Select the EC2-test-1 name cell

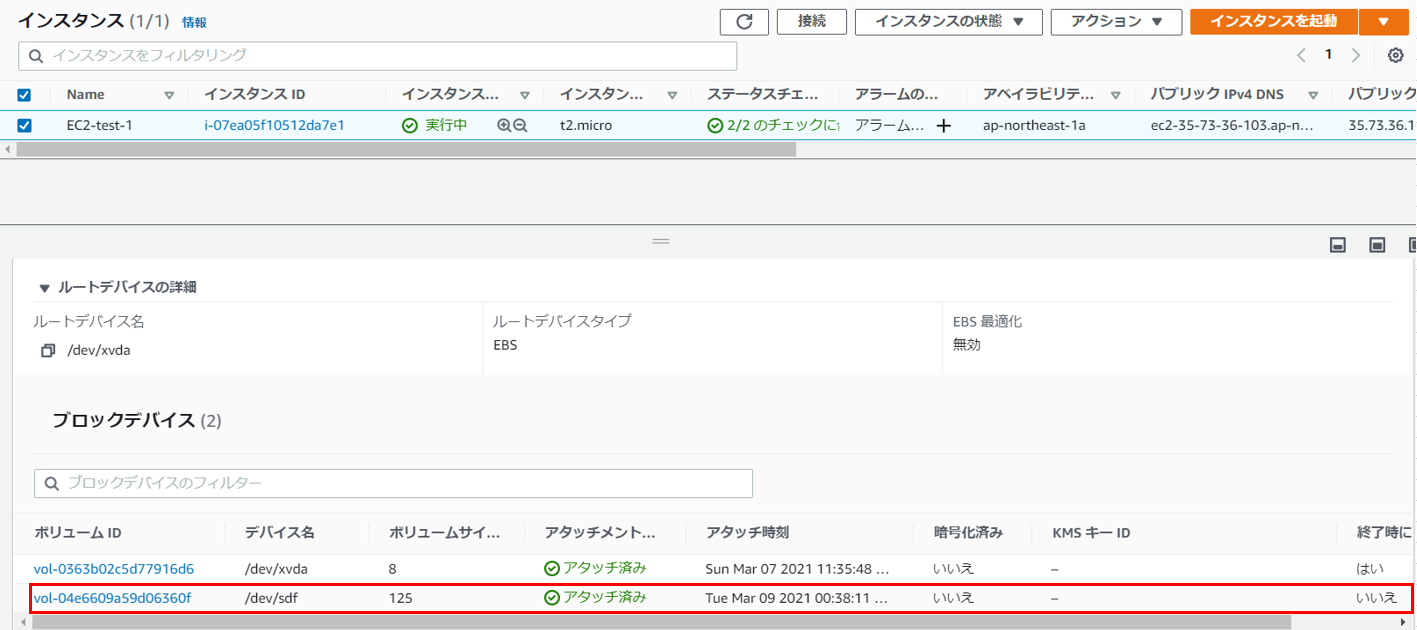100,126
